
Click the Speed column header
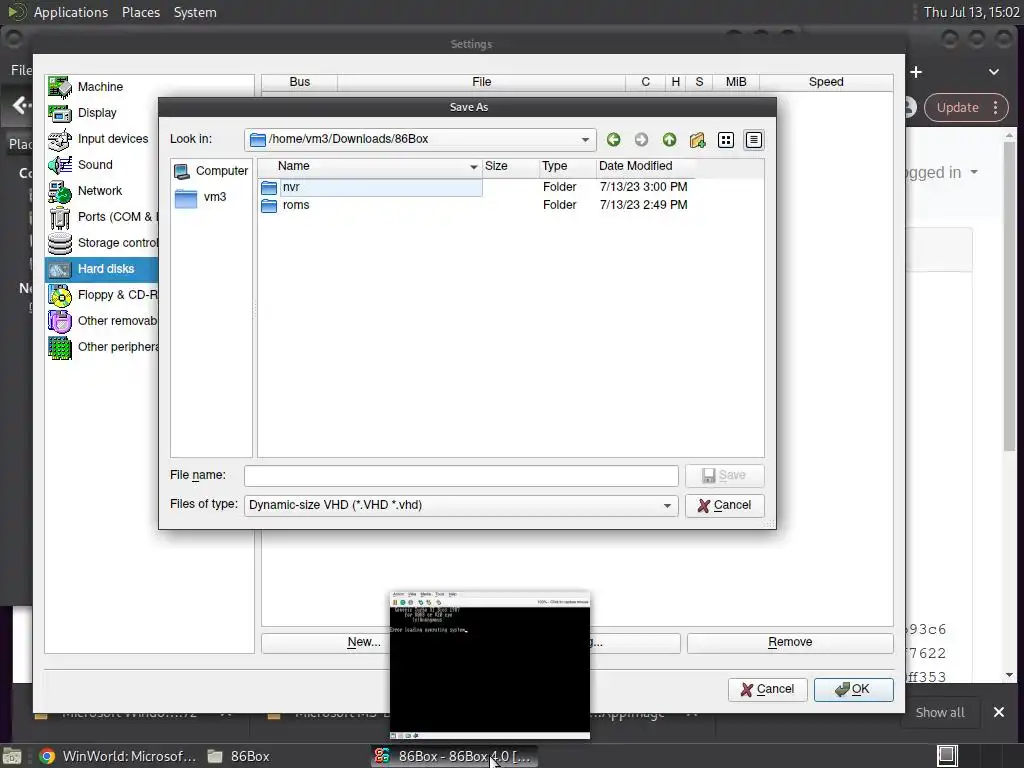[826, 82]
